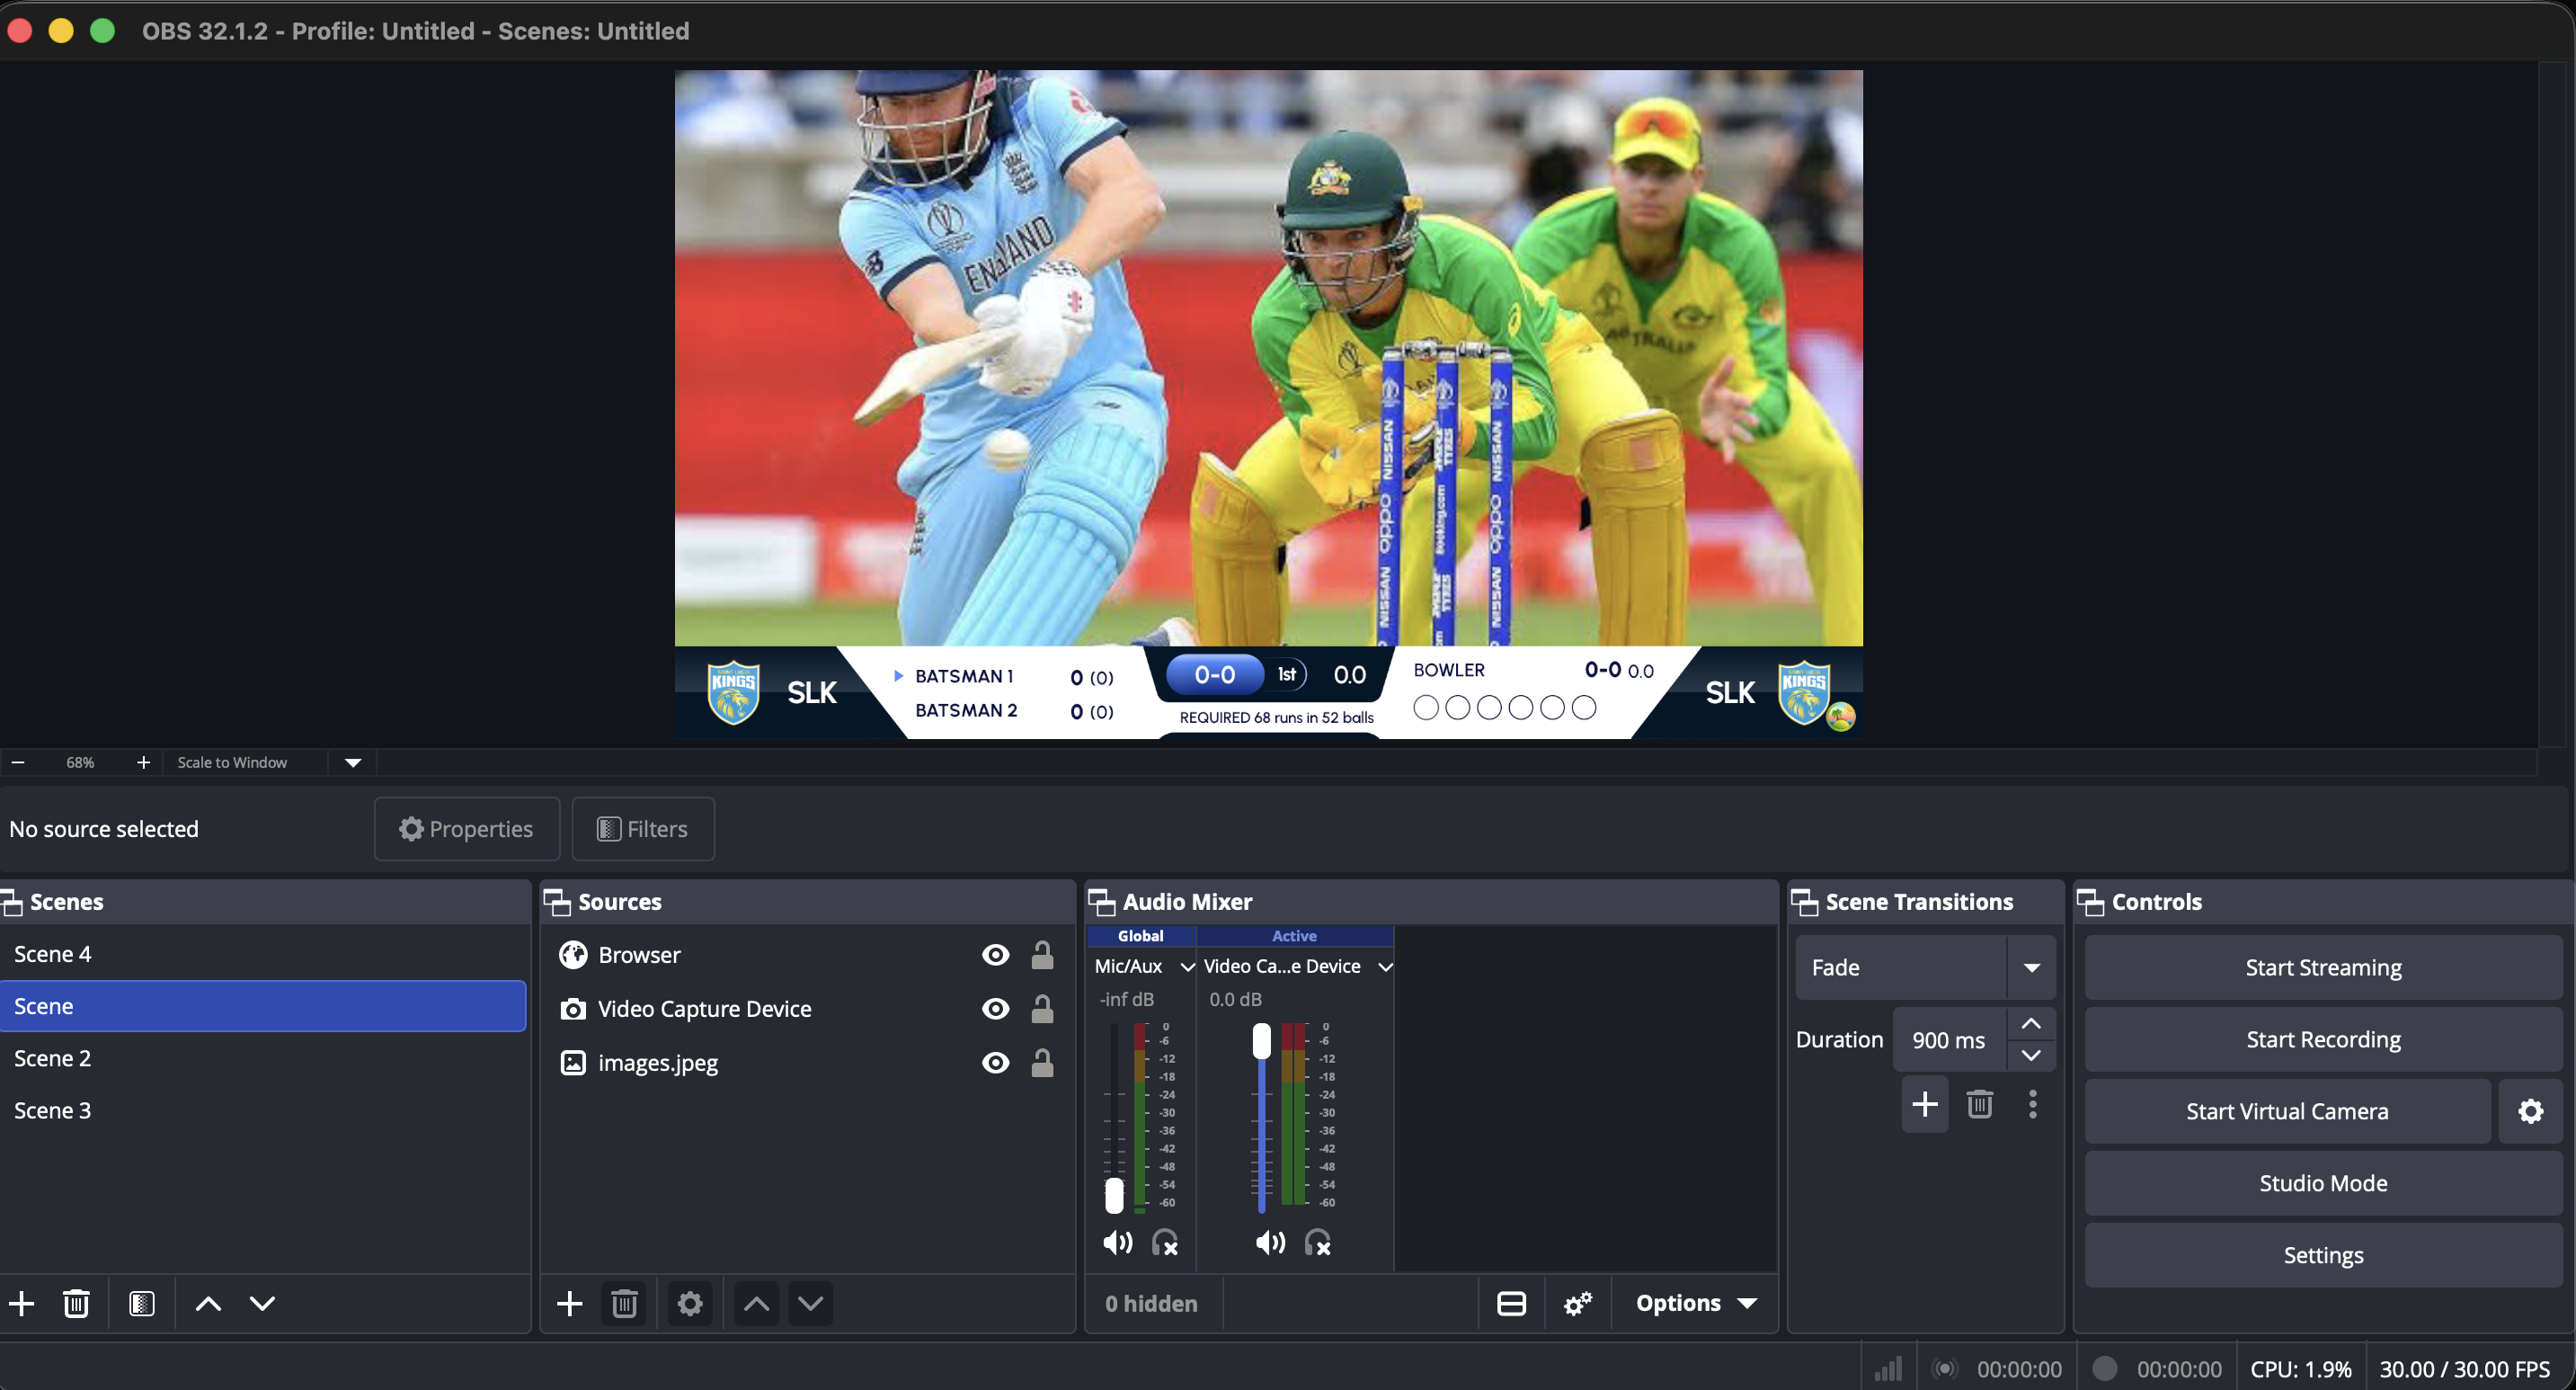Move scene down with arrow icon

262,1303
